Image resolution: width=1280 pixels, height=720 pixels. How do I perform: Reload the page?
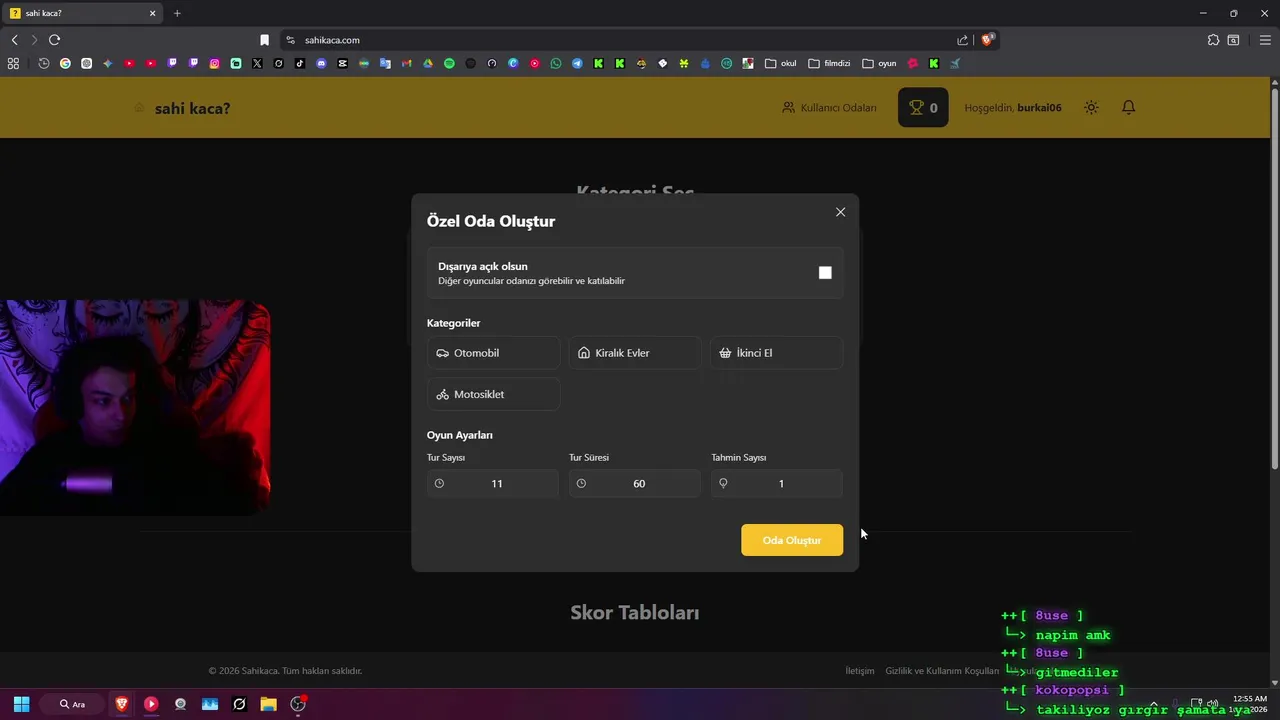(x=54, y=40)
